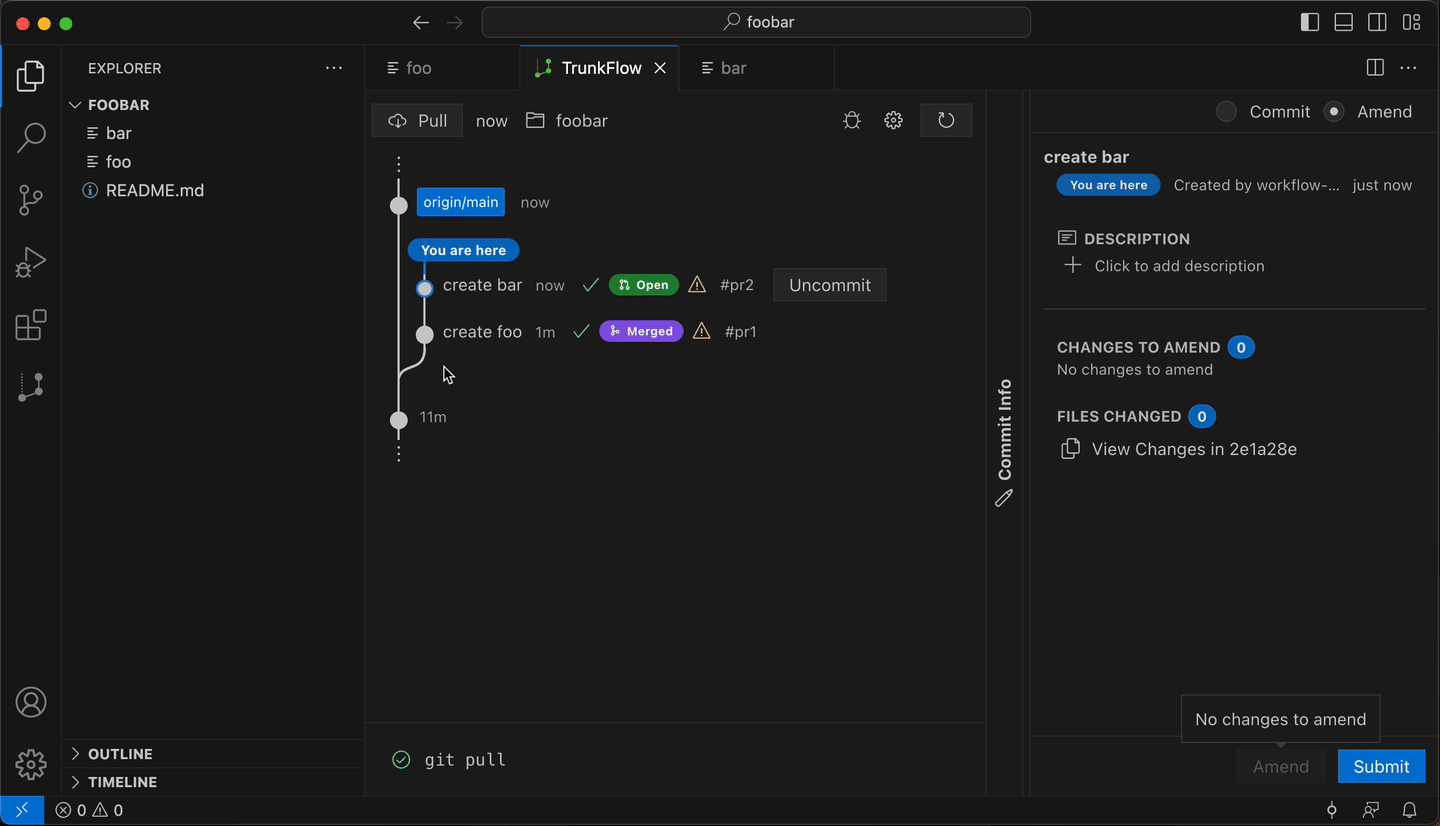The width and height of the screenshot is (1440, 826).
Task: Submit the create bar commit
Action: coord(1381,766)
